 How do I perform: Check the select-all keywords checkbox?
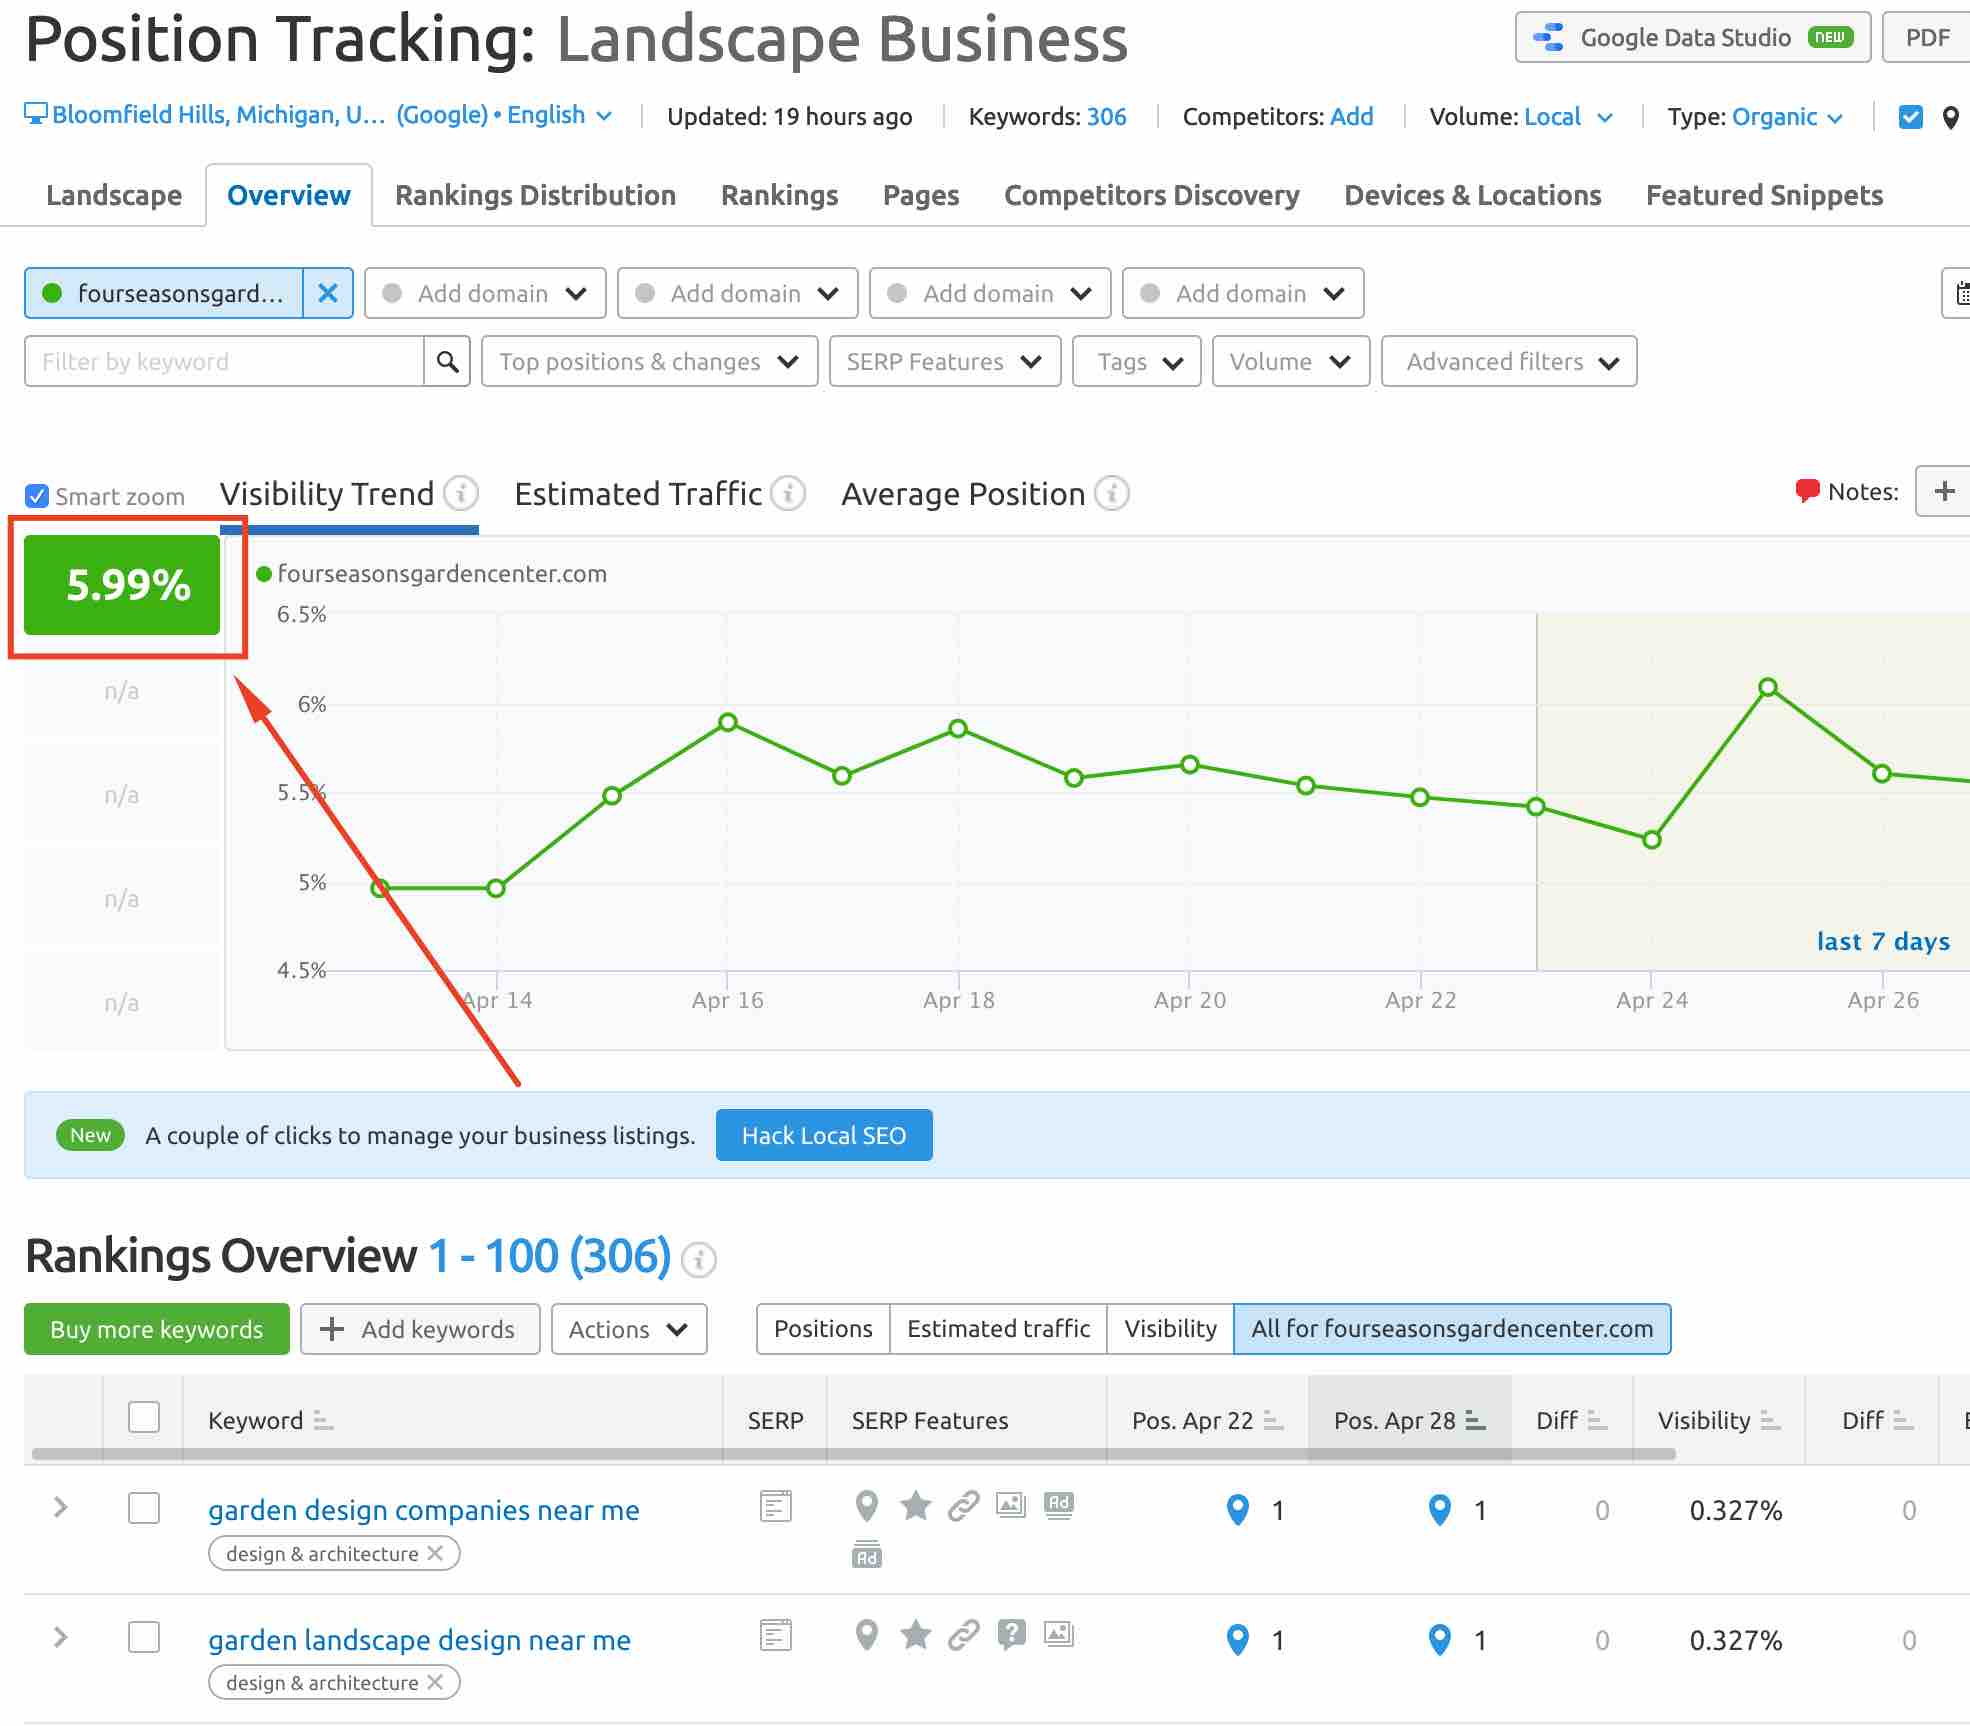pos(144,1417)
